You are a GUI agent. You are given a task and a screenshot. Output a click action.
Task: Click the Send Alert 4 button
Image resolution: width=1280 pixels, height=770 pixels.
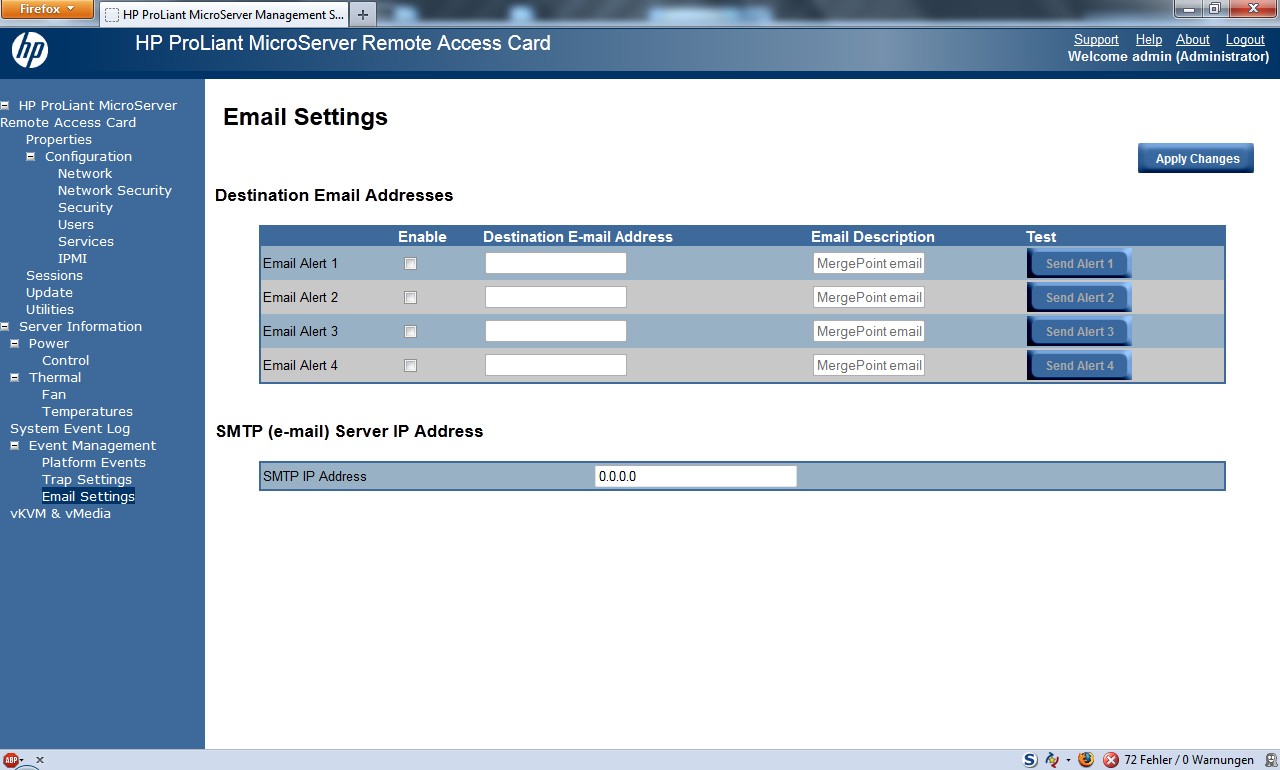click(1079, 366)
